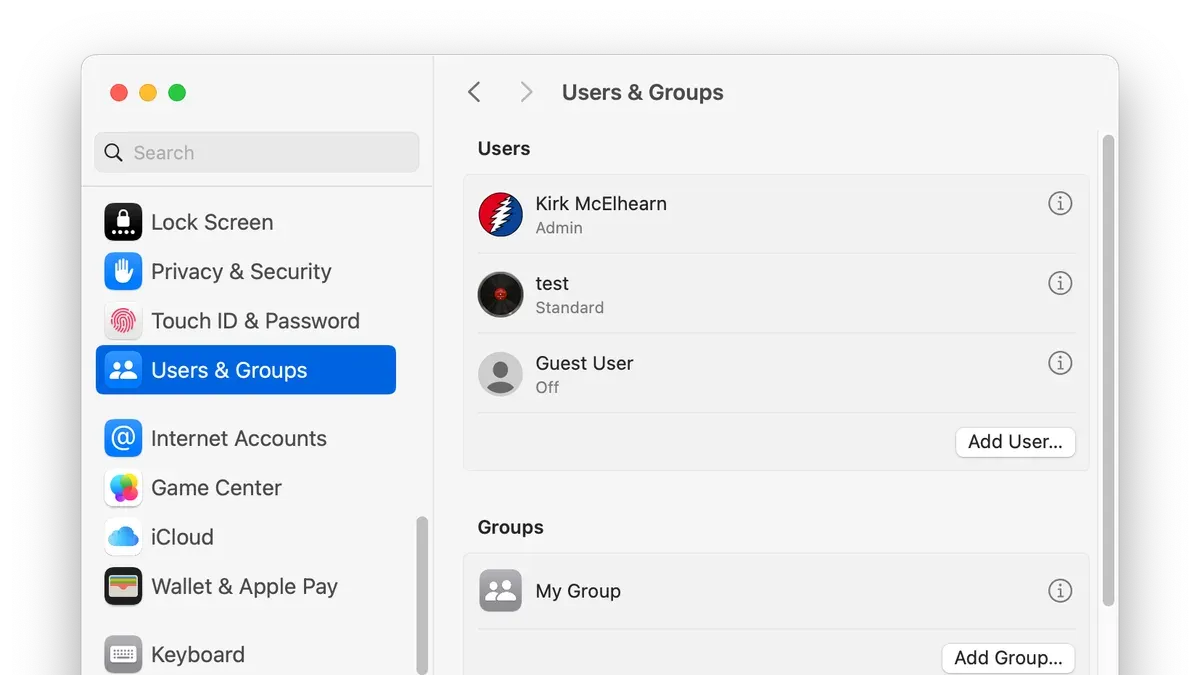The image size is (1200, 675).
Task: Click the Guest User name text
Action: coord(584,363)
